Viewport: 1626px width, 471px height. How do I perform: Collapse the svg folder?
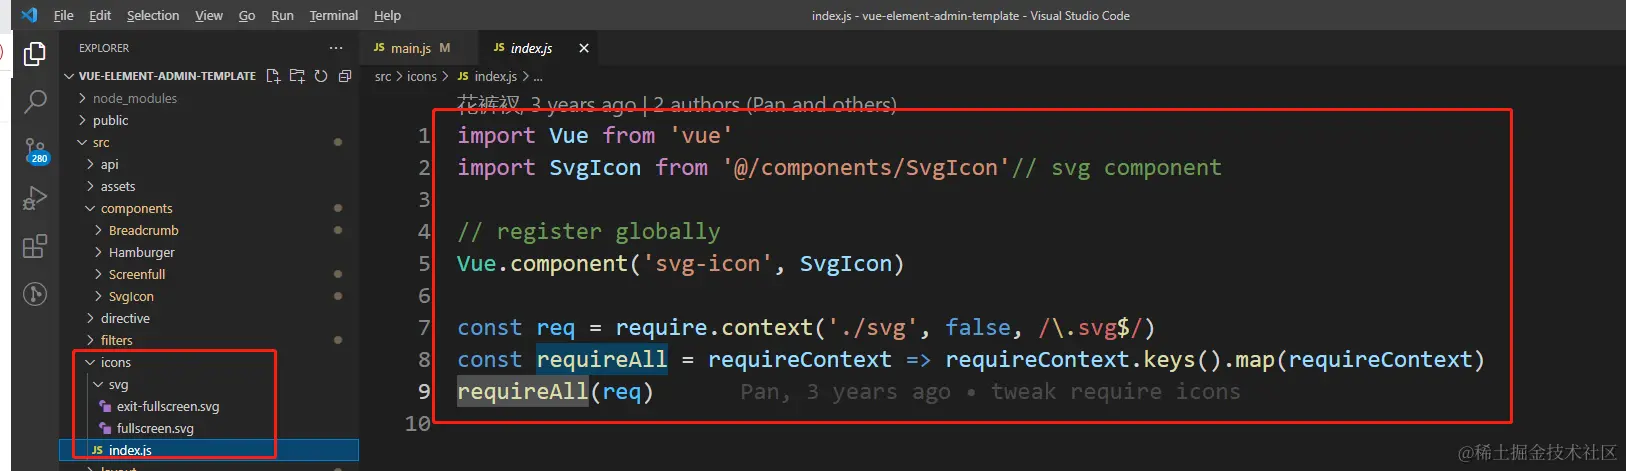pos(118,384)
